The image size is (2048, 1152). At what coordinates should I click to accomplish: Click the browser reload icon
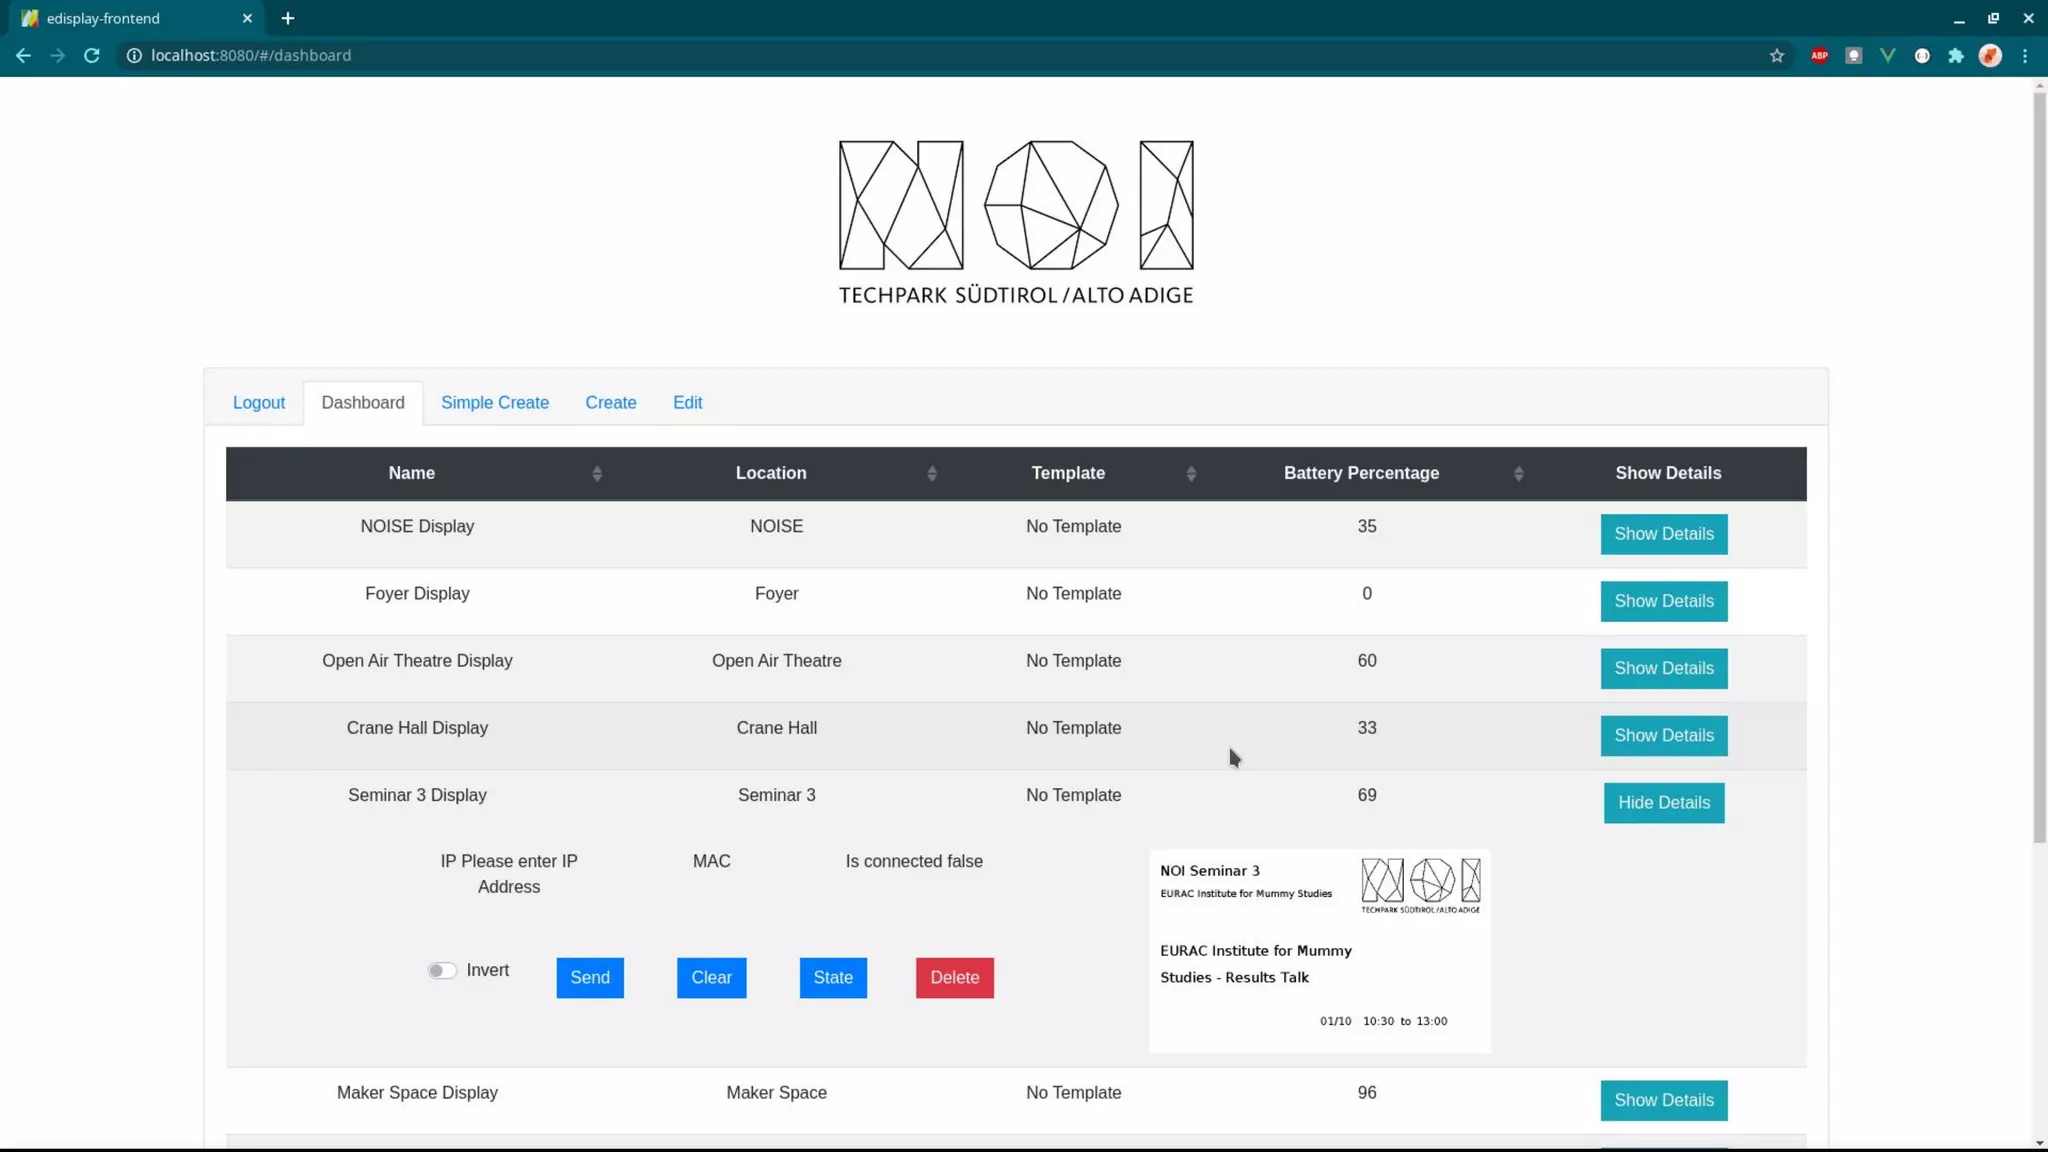tap(91, 56)
